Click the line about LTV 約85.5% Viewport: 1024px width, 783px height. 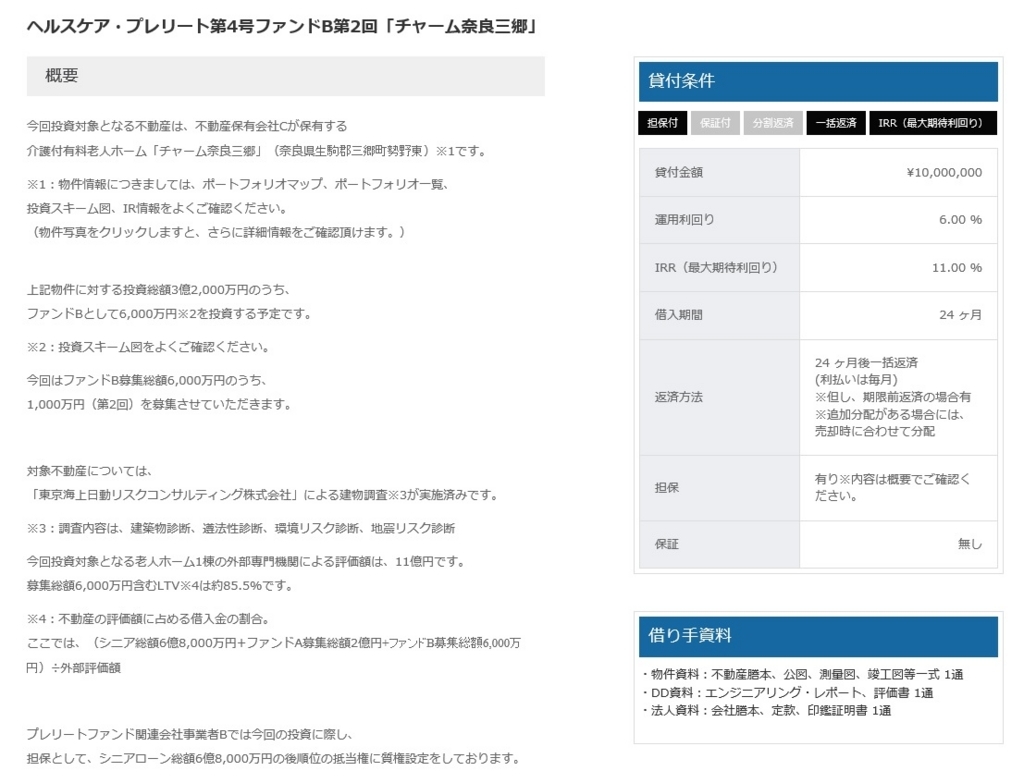[160, 586]
